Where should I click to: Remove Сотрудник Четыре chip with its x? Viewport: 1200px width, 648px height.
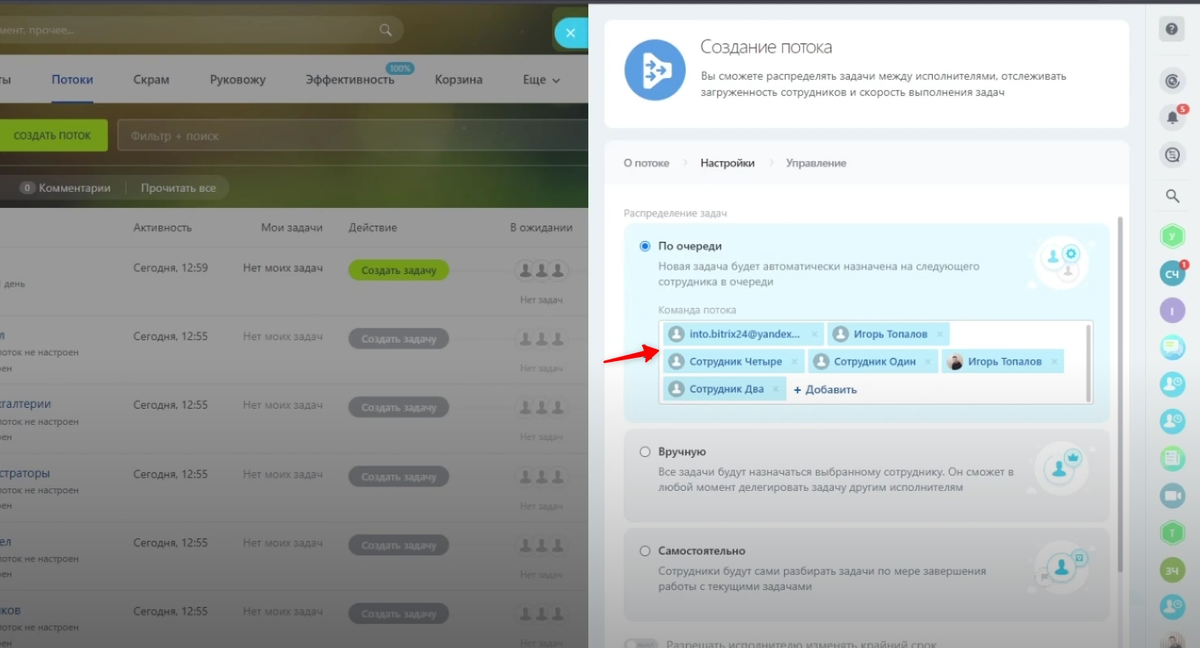[795, 361]
